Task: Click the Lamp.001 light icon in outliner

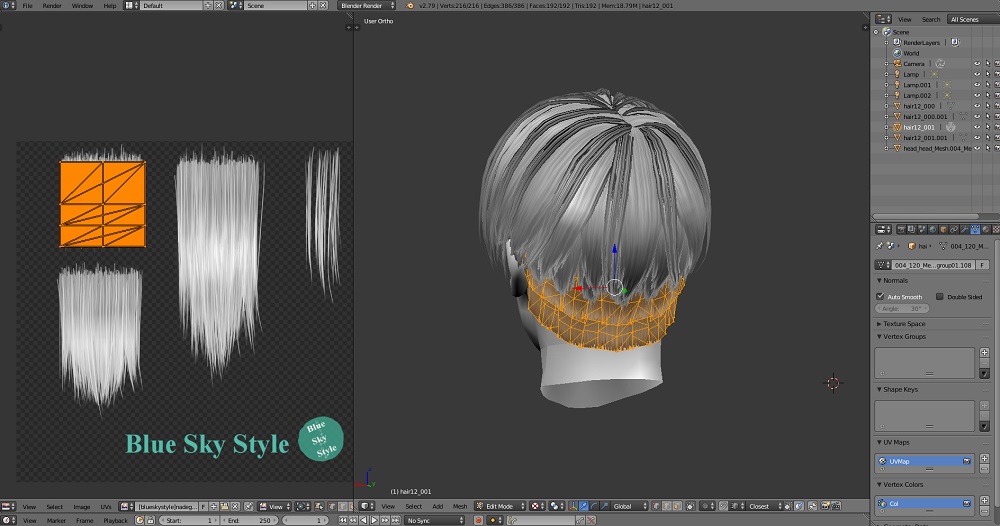Action: click(897, 85)
